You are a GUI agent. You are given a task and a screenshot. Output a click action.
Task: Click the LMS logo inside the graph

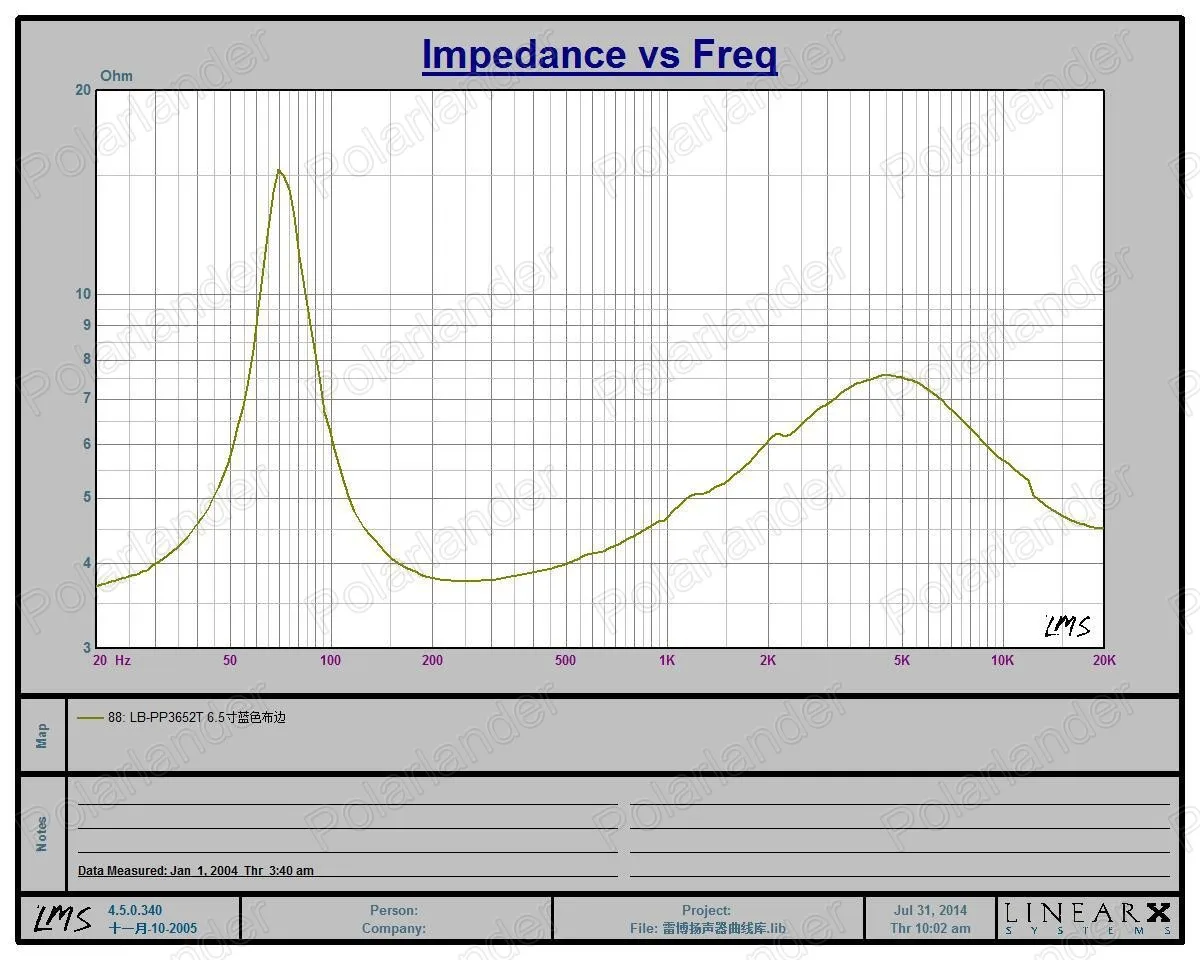click(1067, 626)
